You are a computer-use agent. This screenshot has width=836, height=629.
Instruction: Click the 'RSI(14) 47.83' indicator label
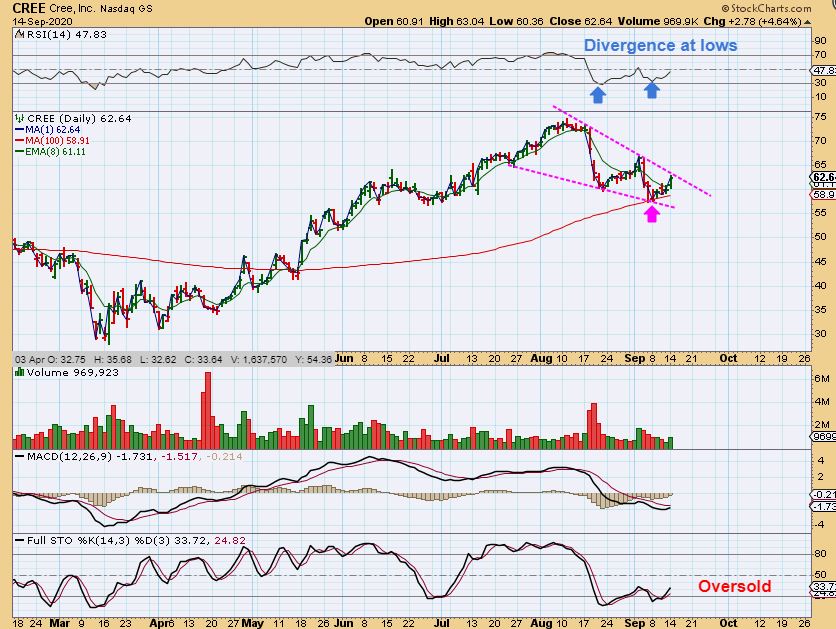[67, 34]
